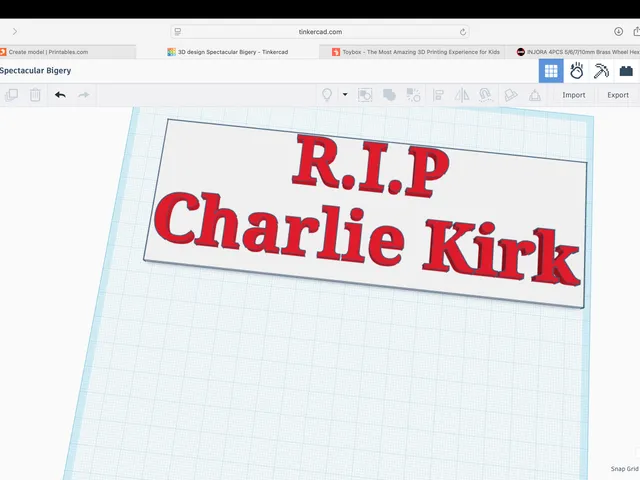This screenshot has width=640, height=480.
Task: Click the Send to icon next to Import
Action: pyautogui.click(x=535, y=95)
